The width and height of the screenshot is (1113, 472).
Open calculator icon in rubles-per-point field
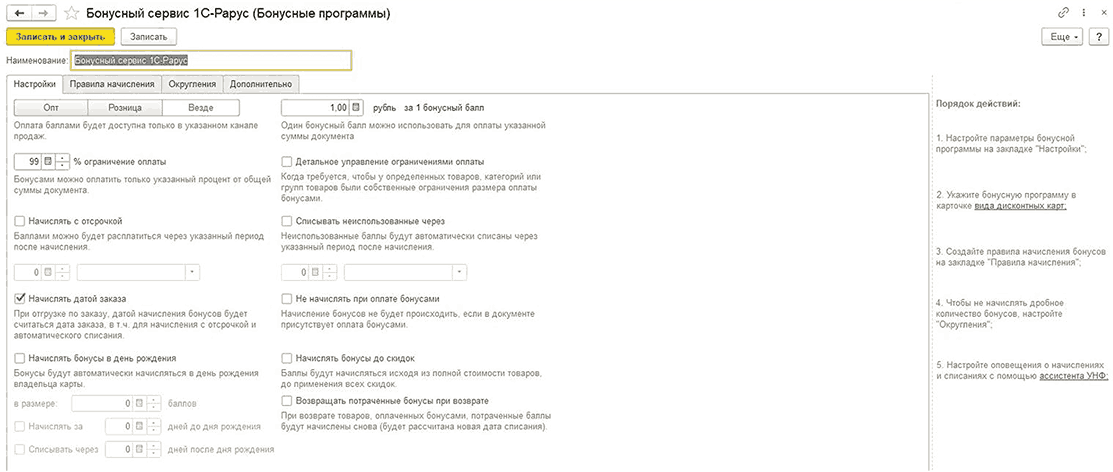pyautogui.click(x=357, y=108)
